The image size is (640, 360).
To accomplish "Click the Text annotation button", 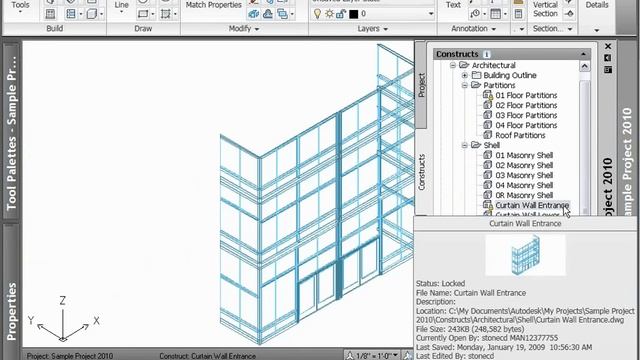I will [x=453, y=5].
